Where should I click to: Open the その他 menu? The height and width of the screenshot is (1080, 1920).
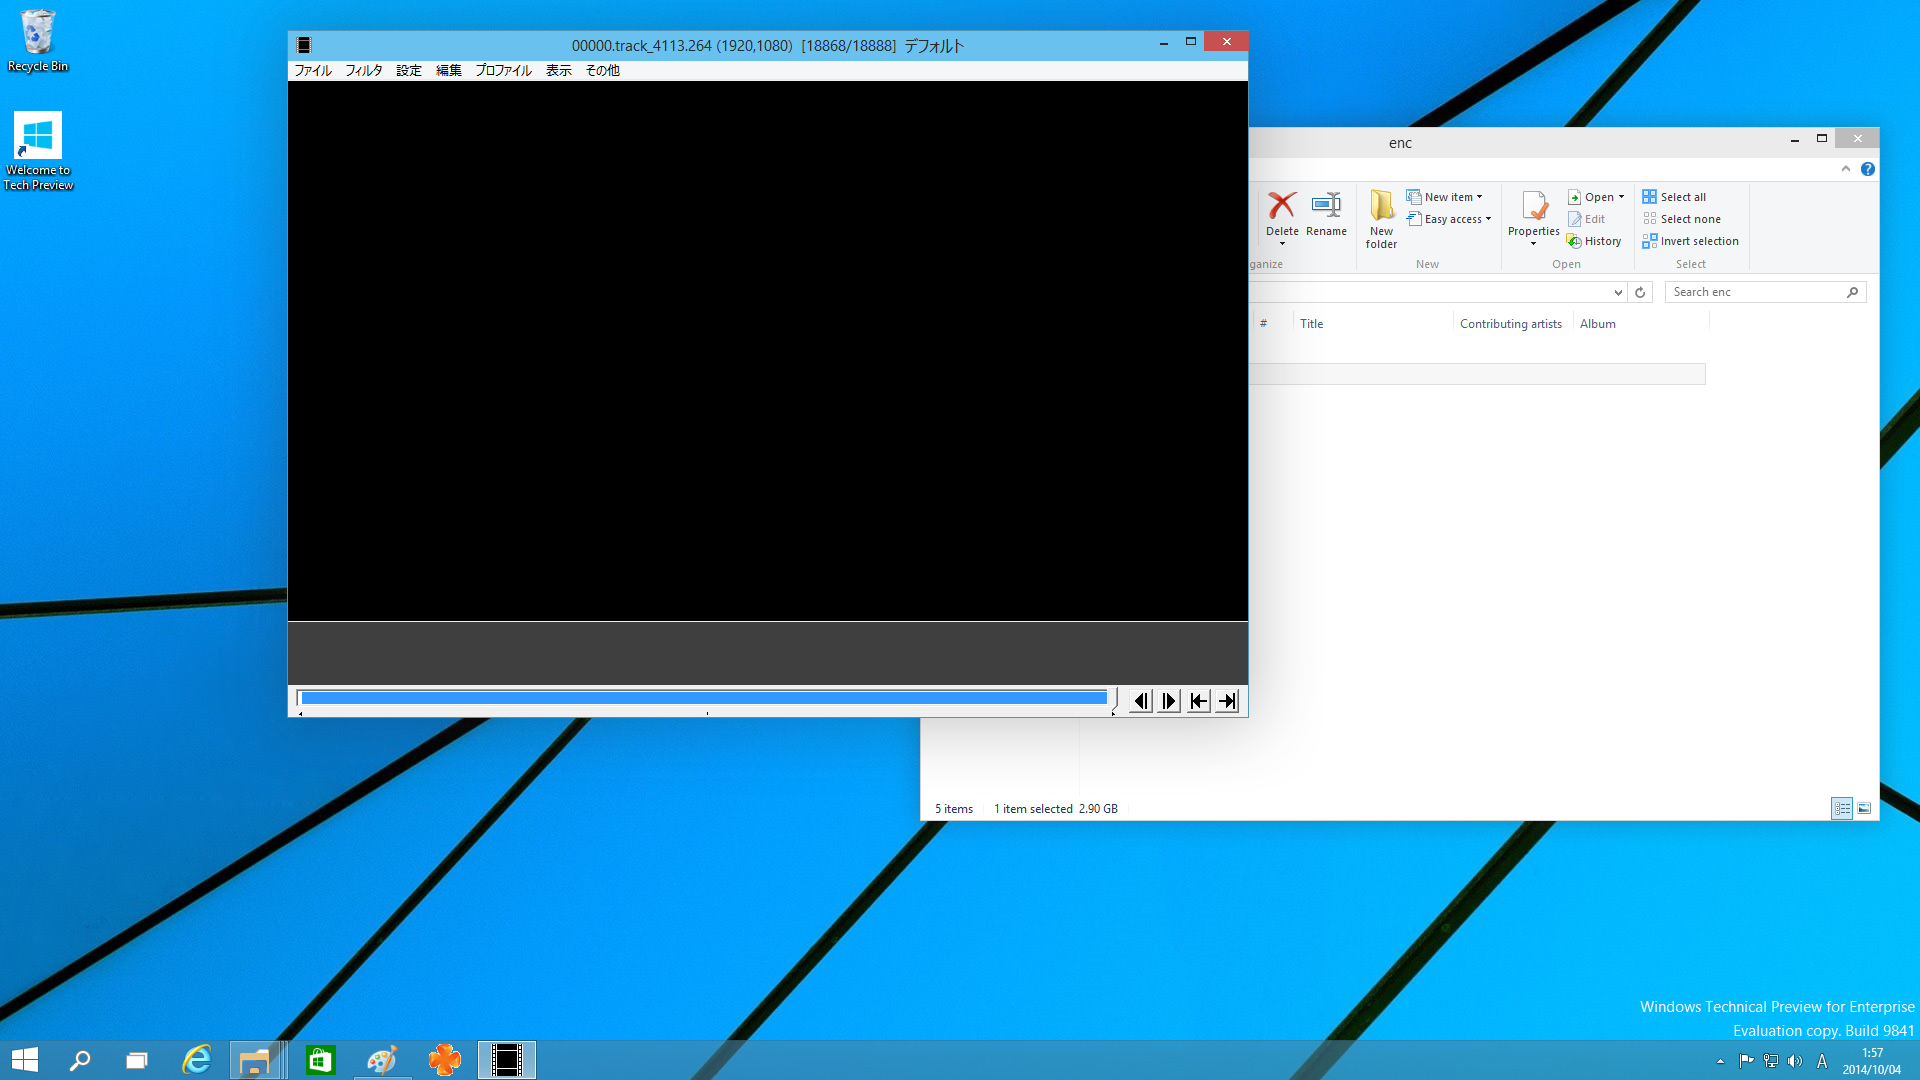pos(603,70)
